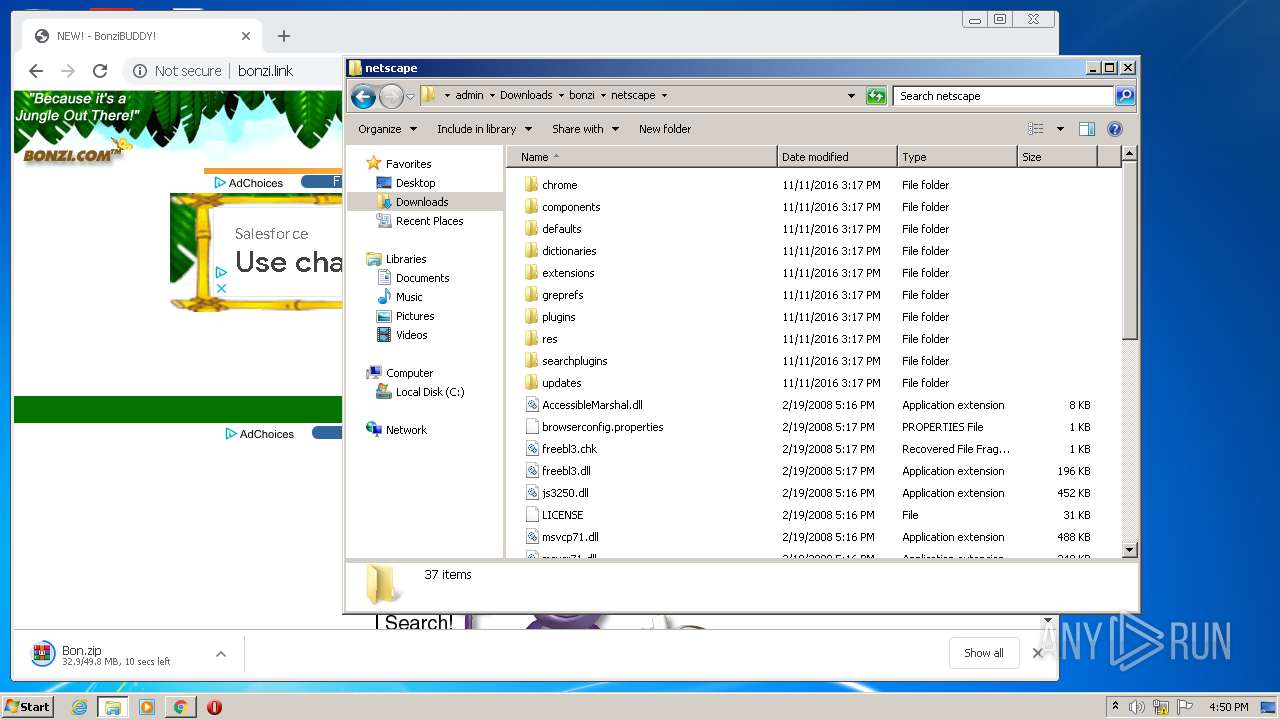The image size is (1280, 720).
Task: Click New folder button
Action: 665,129
